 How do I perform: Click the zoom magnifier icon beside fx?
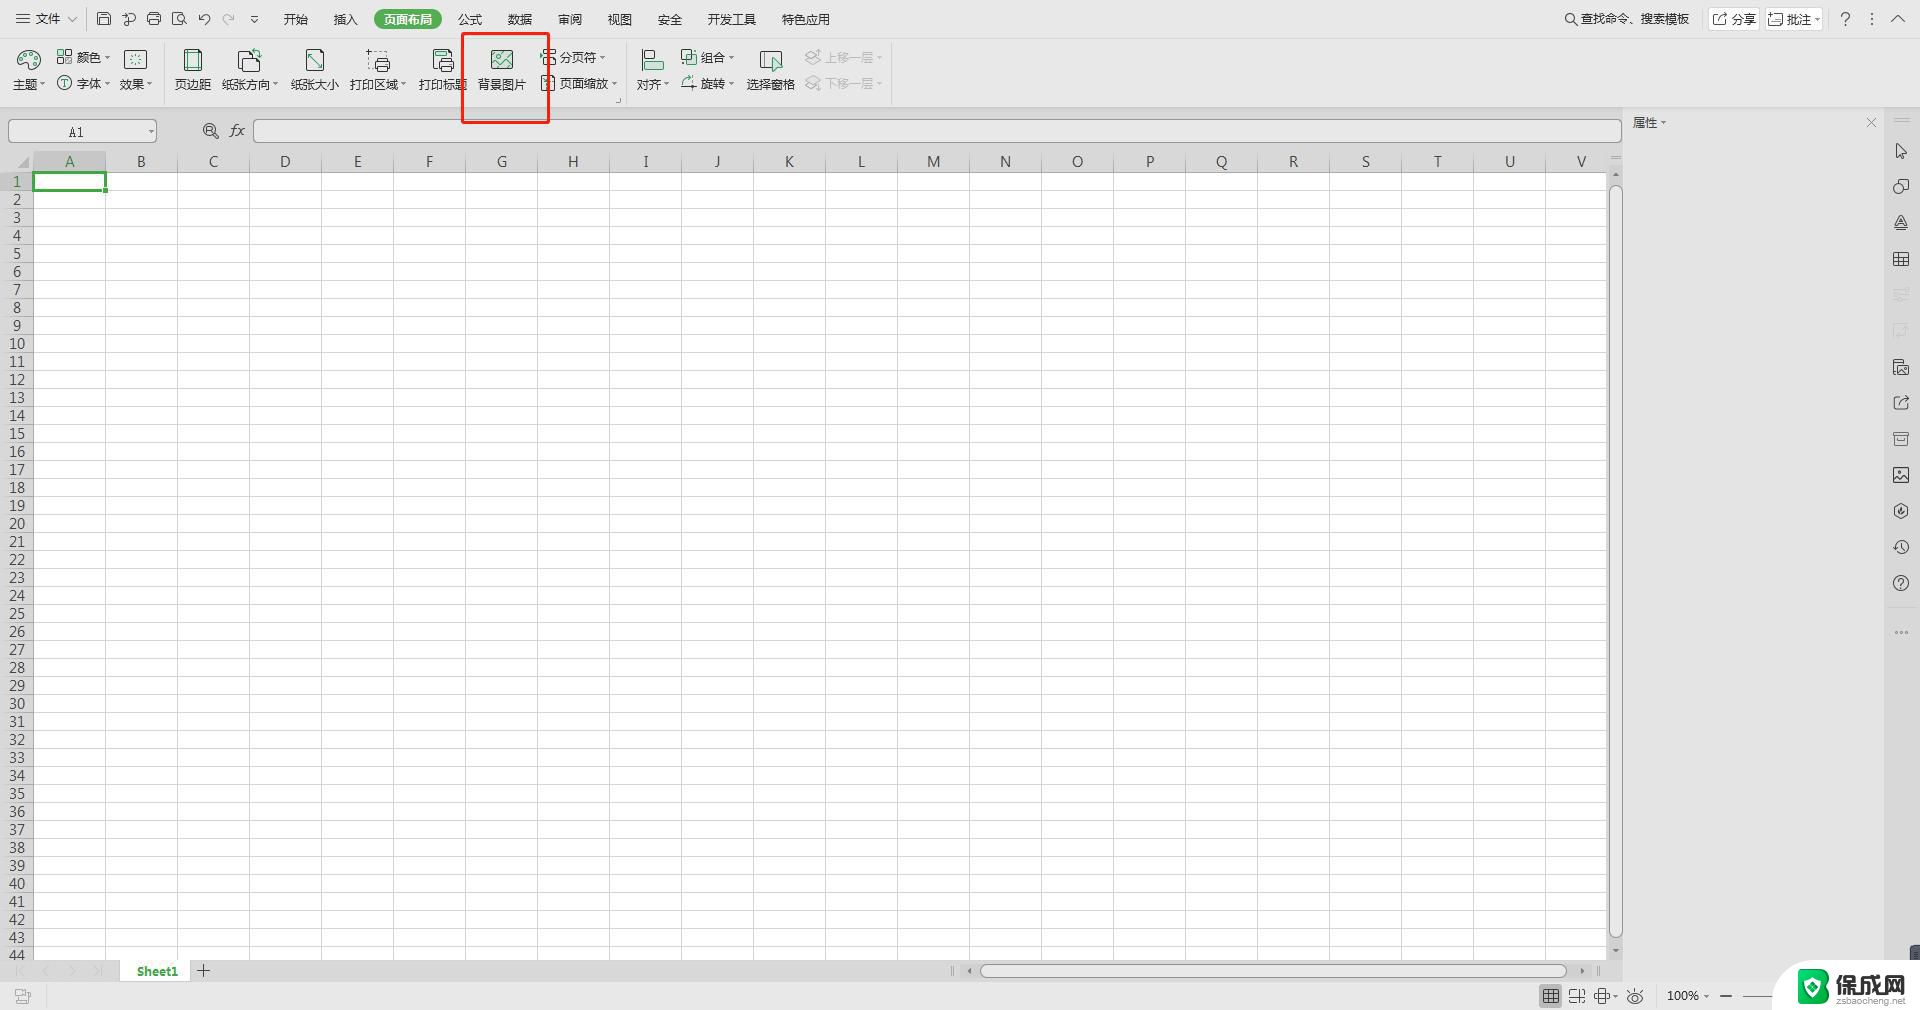(x=211, y=131)
